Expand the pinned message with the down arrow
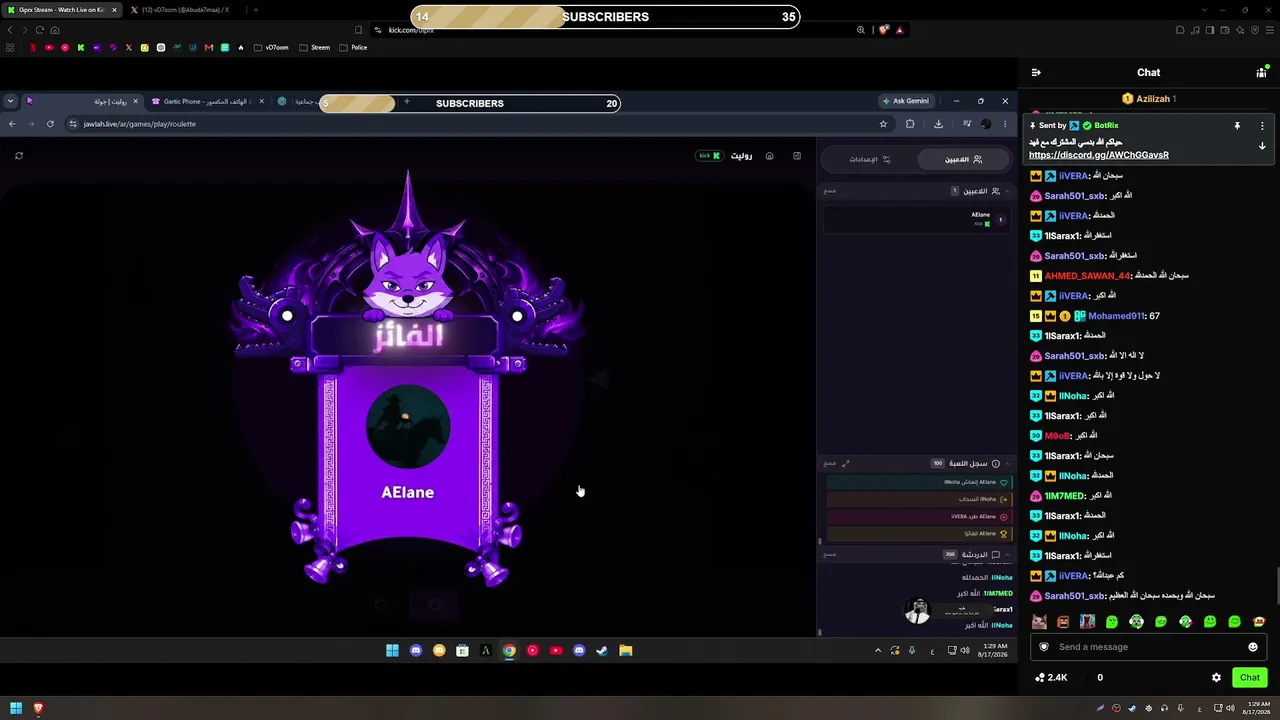 click(1262, 146)
